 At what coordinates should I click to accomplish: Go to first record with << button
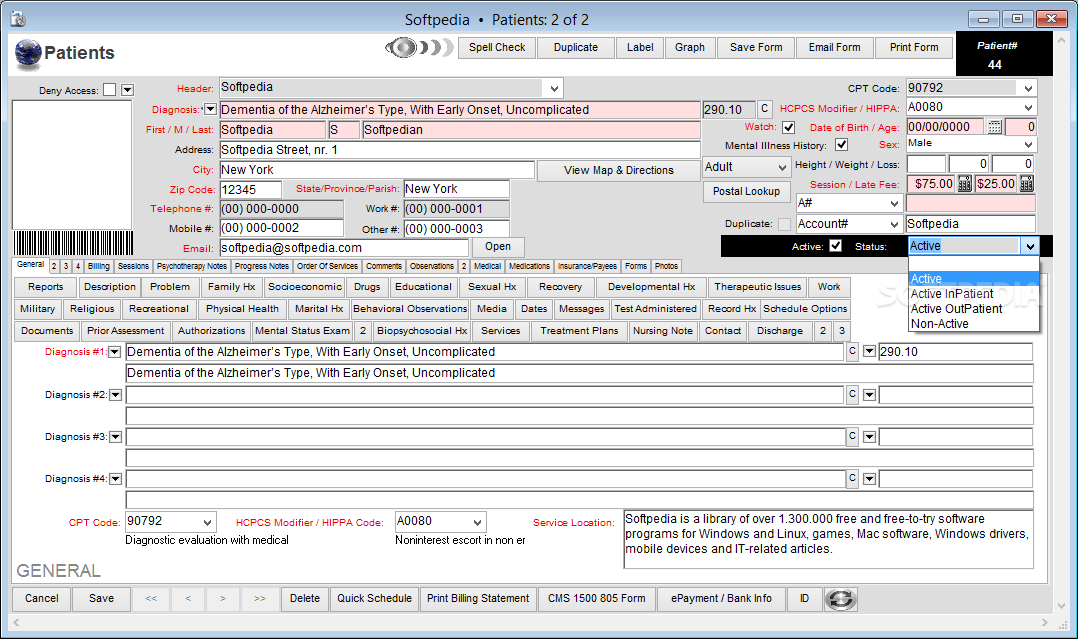click(151, 598)
